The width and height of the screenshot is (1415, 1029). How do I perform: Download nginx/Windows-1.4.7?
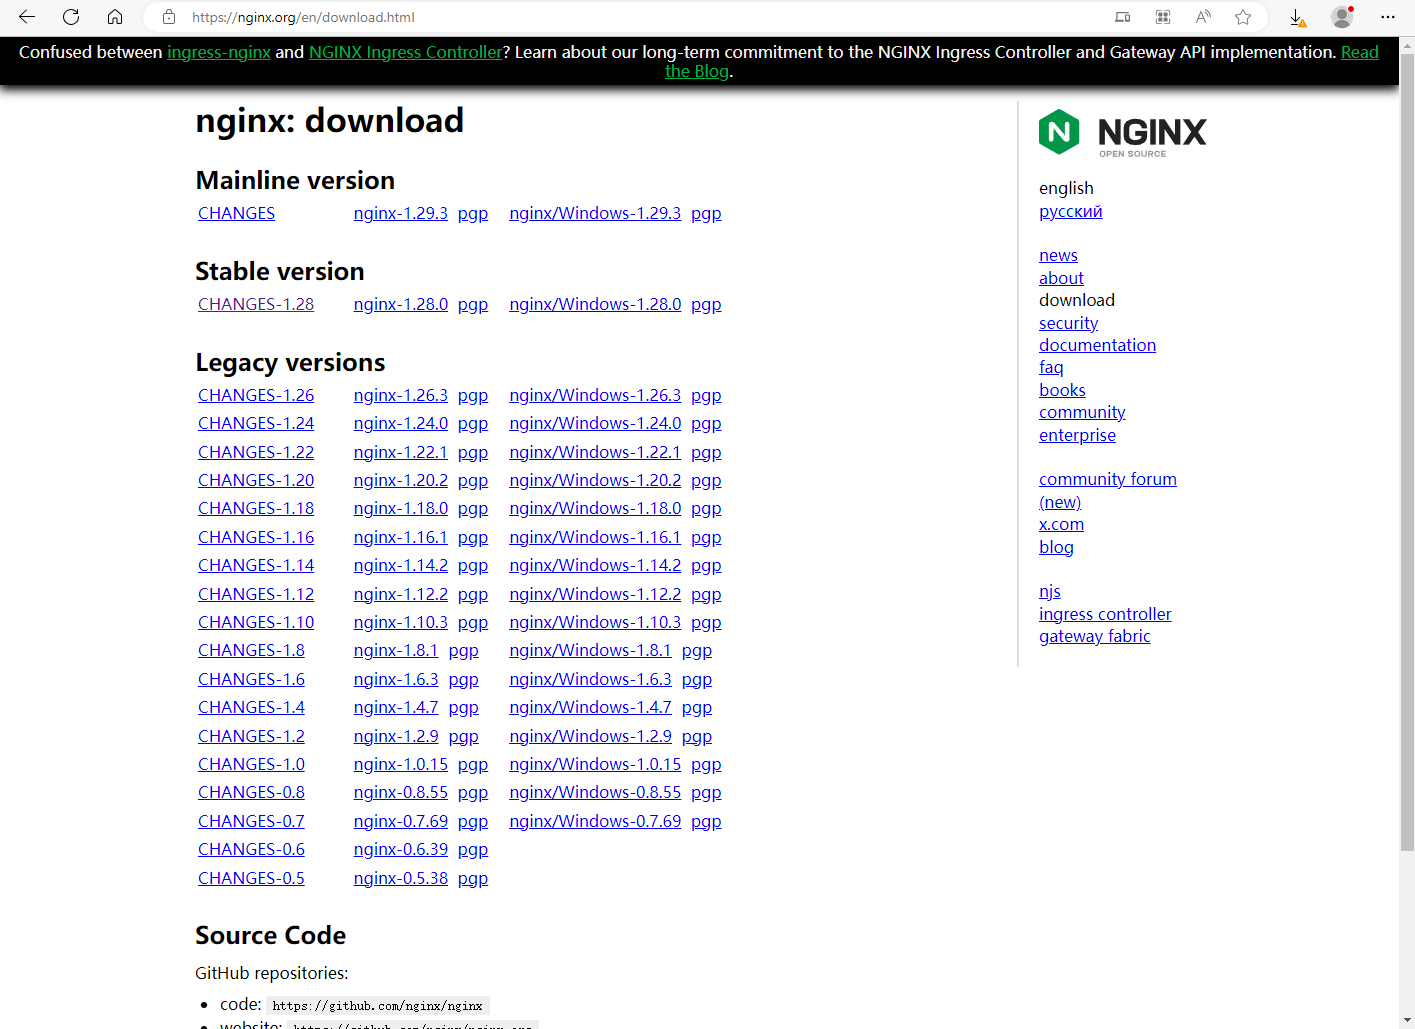(590, 707)
